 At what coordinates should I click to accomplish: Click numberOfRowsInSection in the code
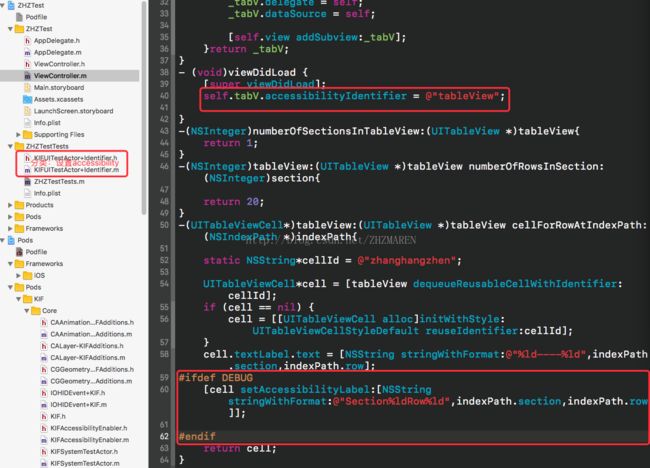[533, 166]
